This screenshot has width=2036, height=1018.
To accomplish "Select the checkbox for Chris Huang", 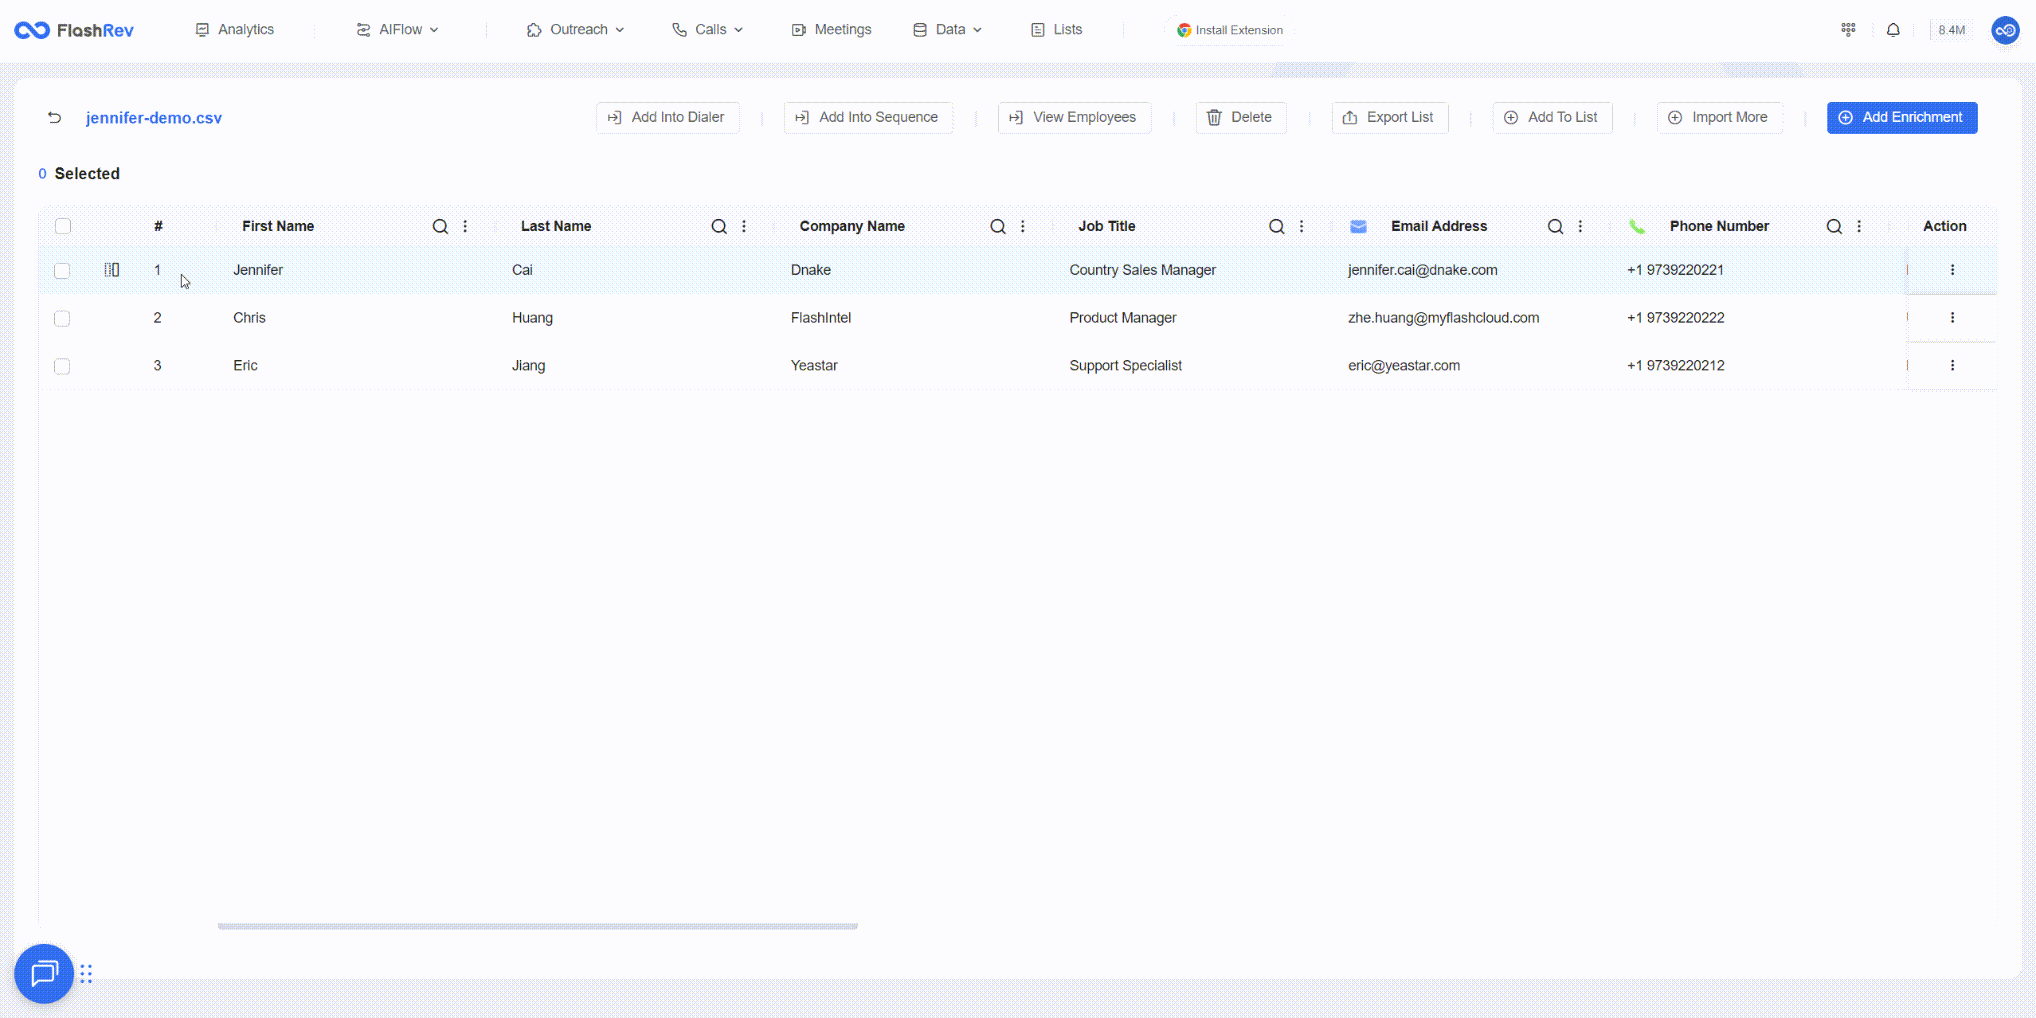I will pos(62,318).
